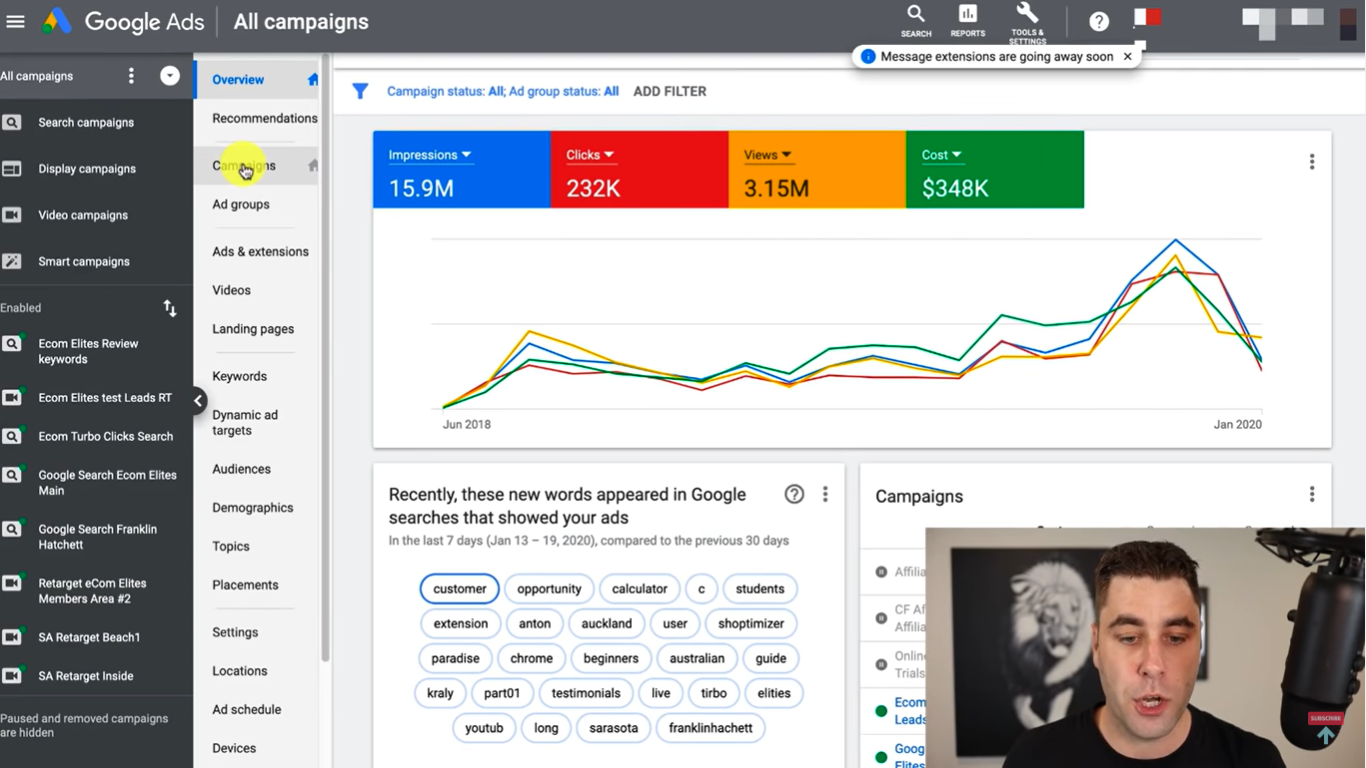The height and width of the screenshot is (768, 1366).
Task: Open the chart card three-dot menu
Action: (1312, 162)
